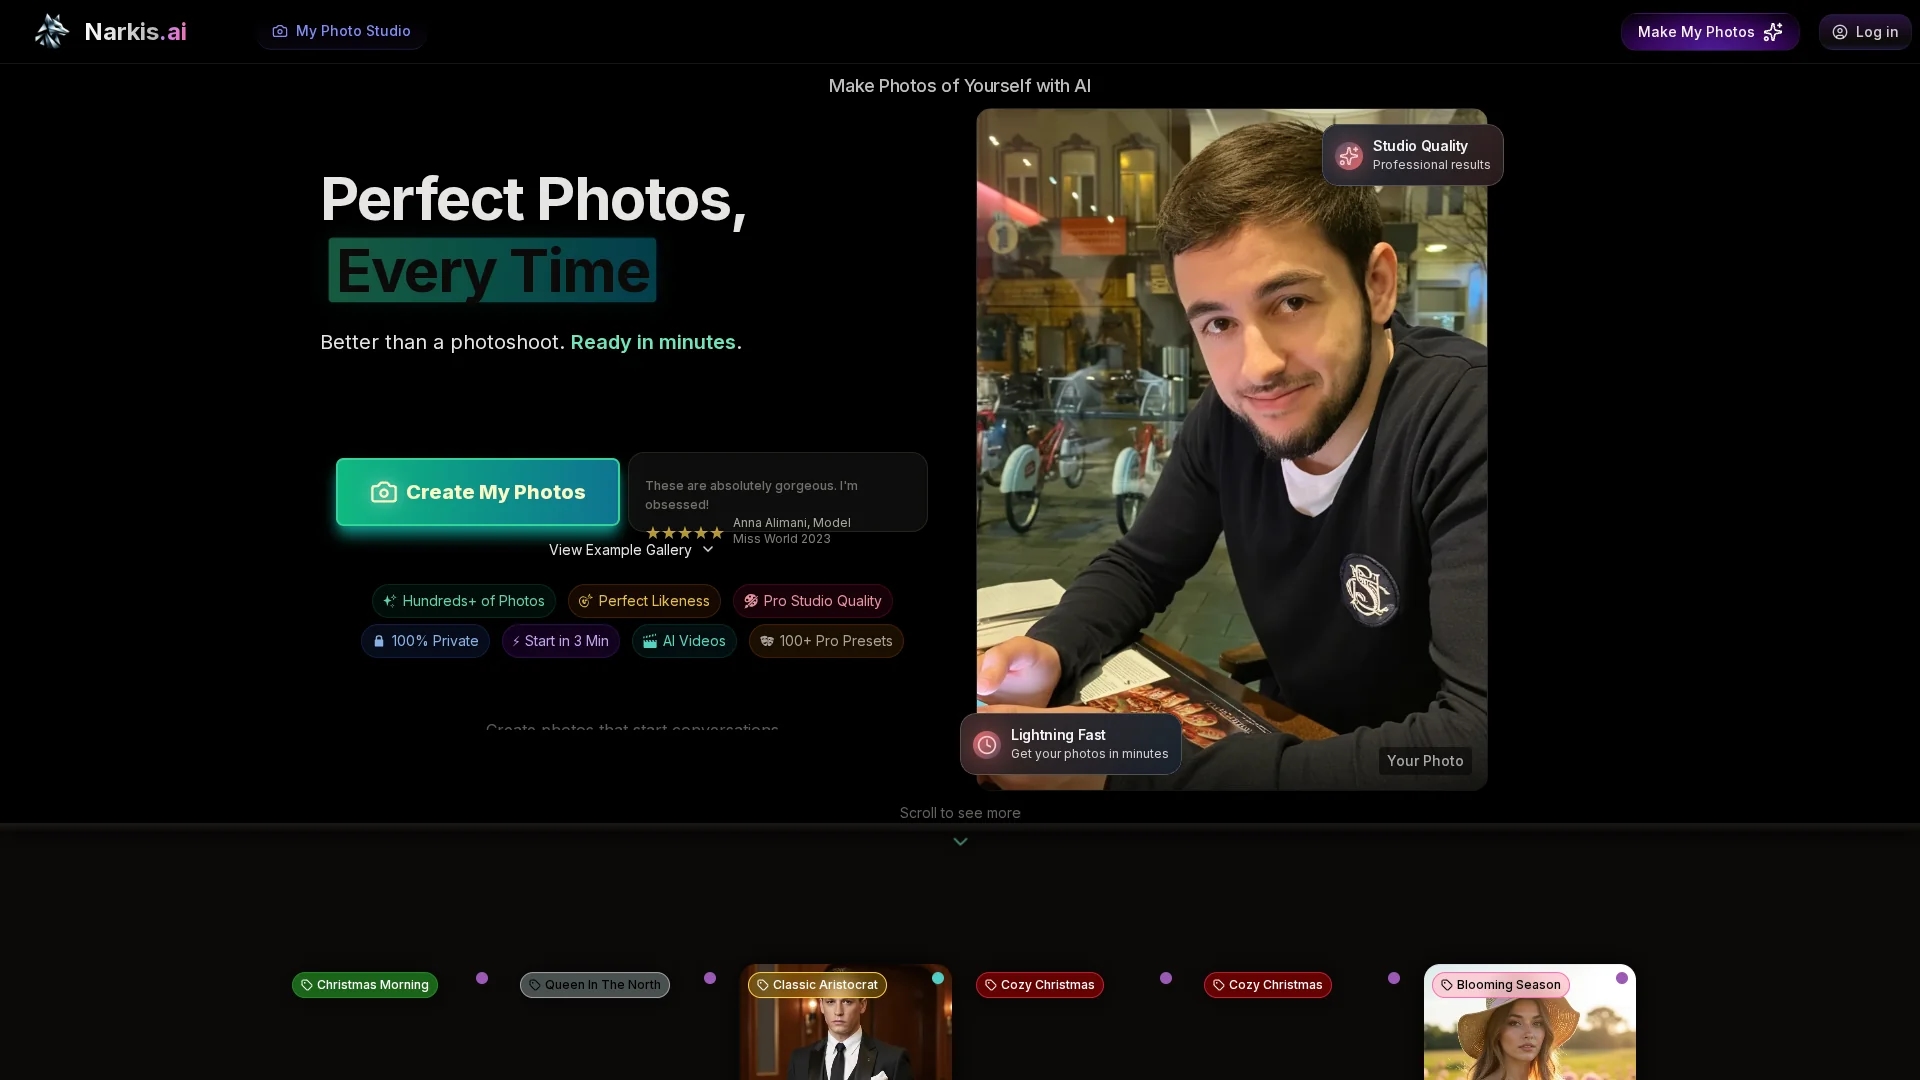
Task: Click sparkle icon in Hundreds+ of Photos
Action: (x=390, y=601)
